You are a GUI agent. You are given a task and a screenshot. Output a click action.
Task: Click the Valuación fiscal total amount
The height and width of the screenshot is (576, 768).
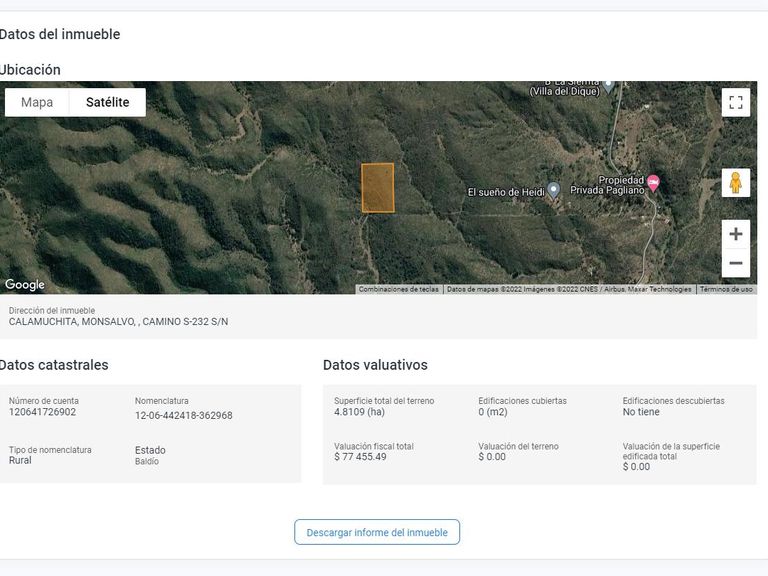[360, 457]
